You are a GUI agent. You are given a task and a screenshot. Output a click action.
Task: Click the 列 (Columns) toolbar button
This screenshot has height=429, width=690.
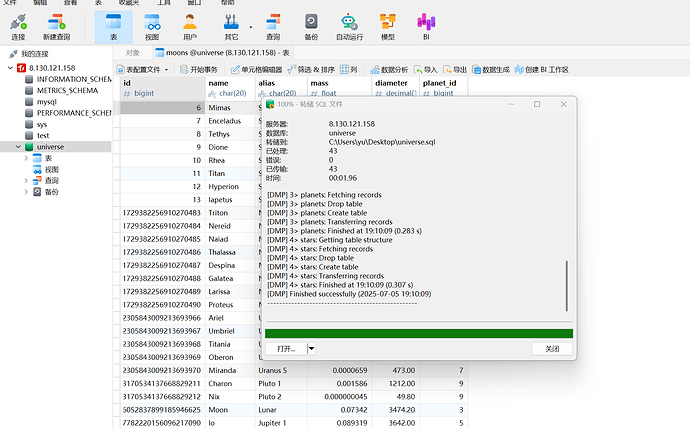349,70
